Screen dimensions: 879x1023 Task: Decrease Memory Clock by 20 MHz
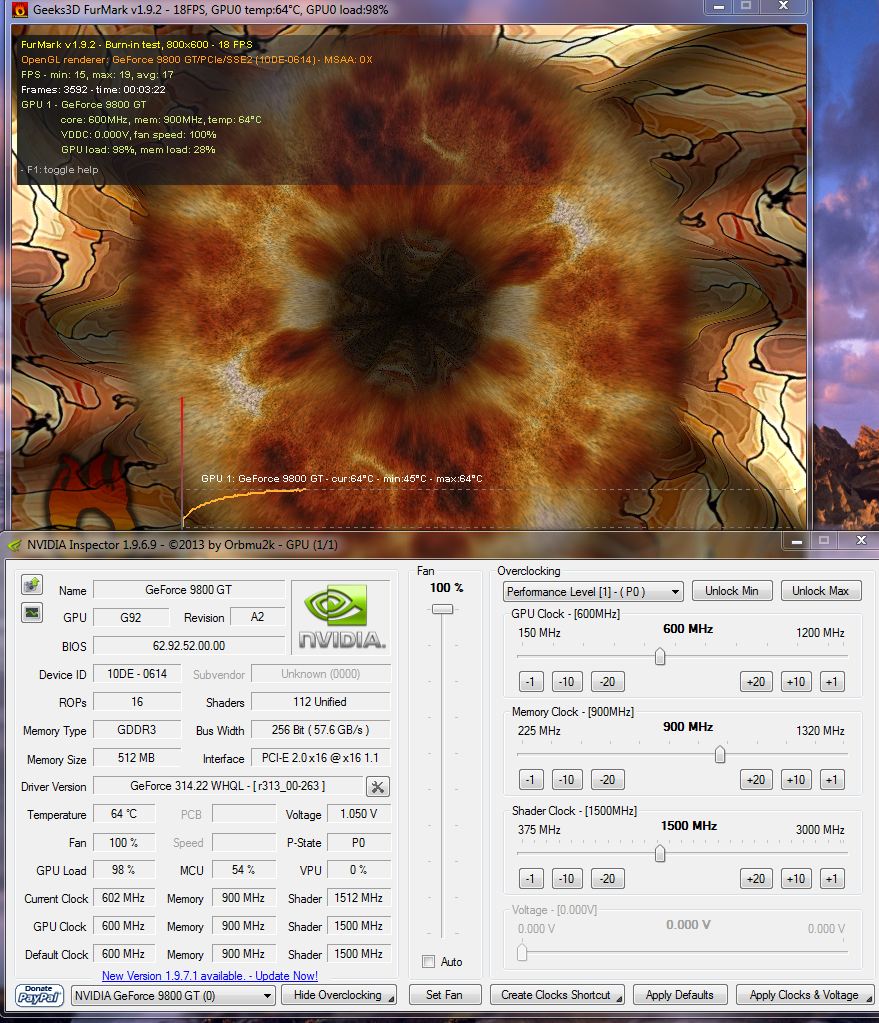(x=608, y=780)
